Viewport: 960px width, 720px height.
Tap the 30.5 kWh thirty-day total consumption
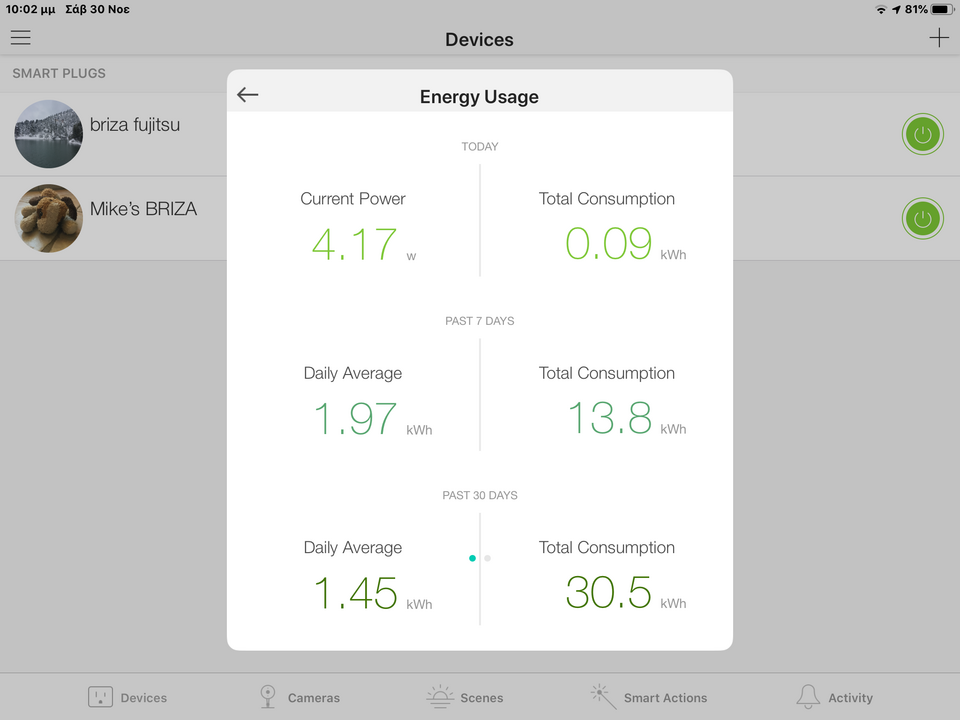click(626, 593)
